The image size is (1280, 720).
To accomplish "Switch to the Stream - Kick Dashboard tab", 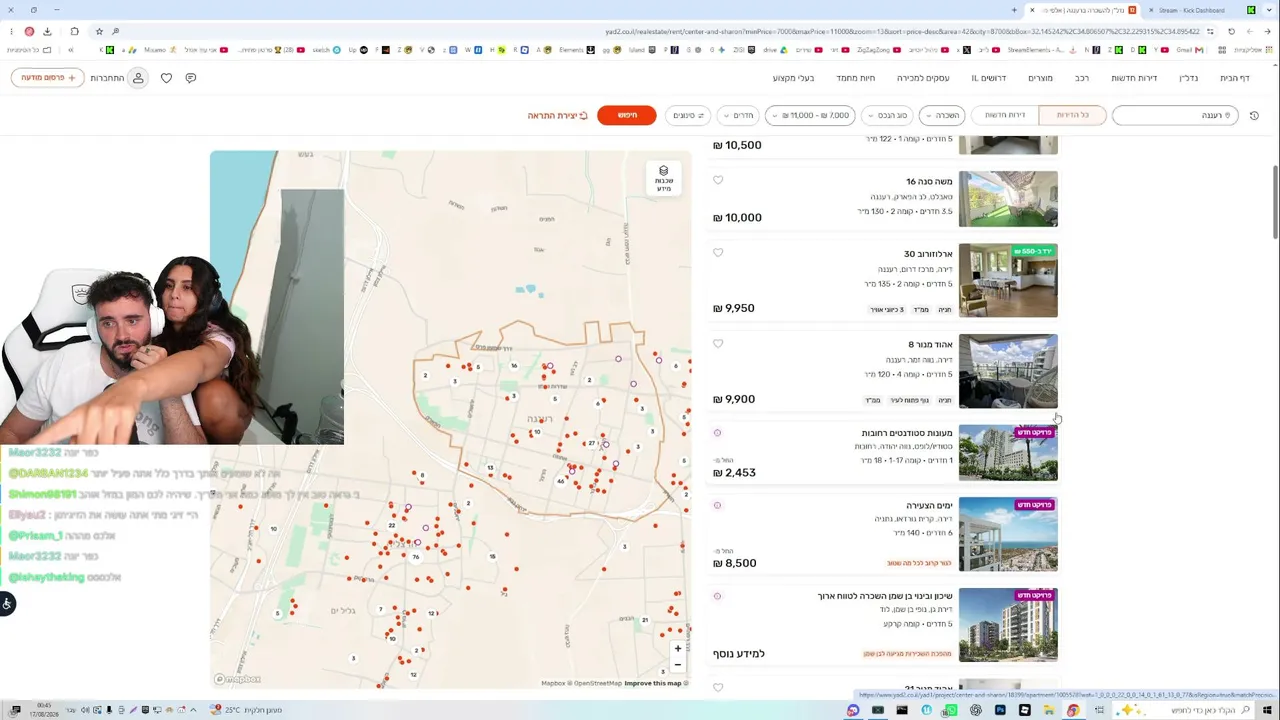I will tap(1191, 10).
